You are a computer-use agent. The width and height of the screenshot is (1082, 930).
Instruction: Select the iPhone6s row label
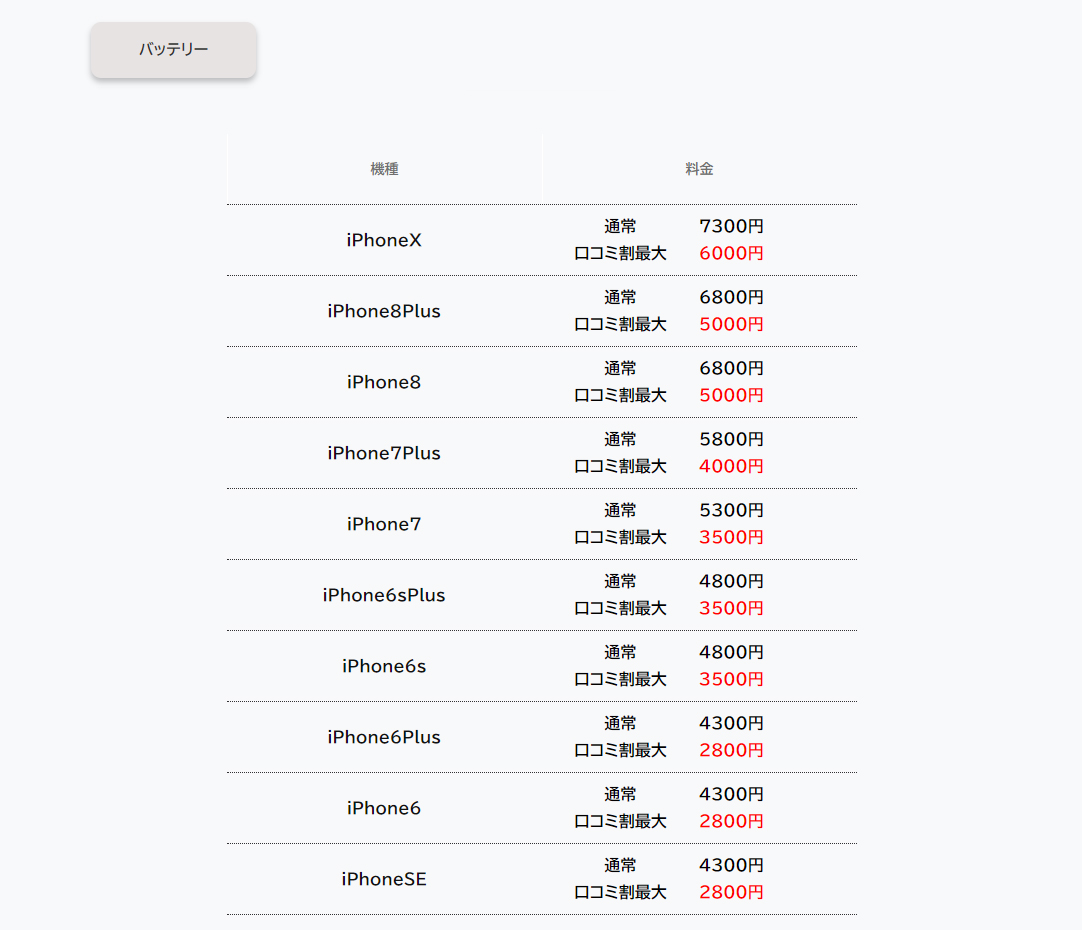point(384,666)
